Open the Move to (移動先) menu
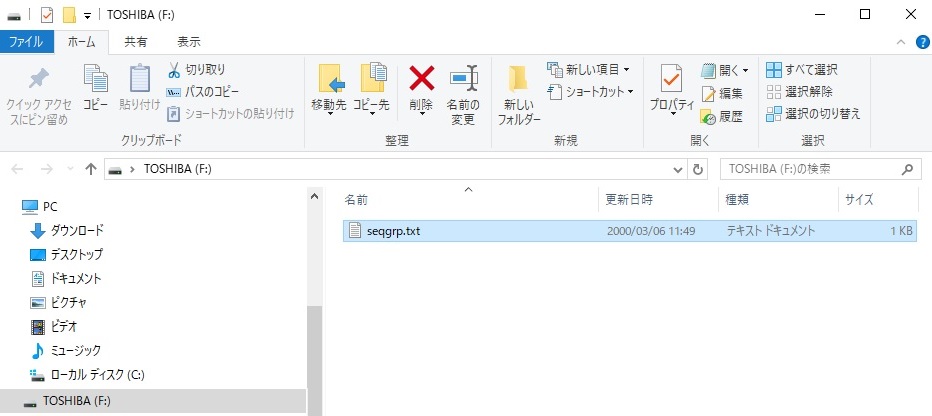 [x=329, y=90]
